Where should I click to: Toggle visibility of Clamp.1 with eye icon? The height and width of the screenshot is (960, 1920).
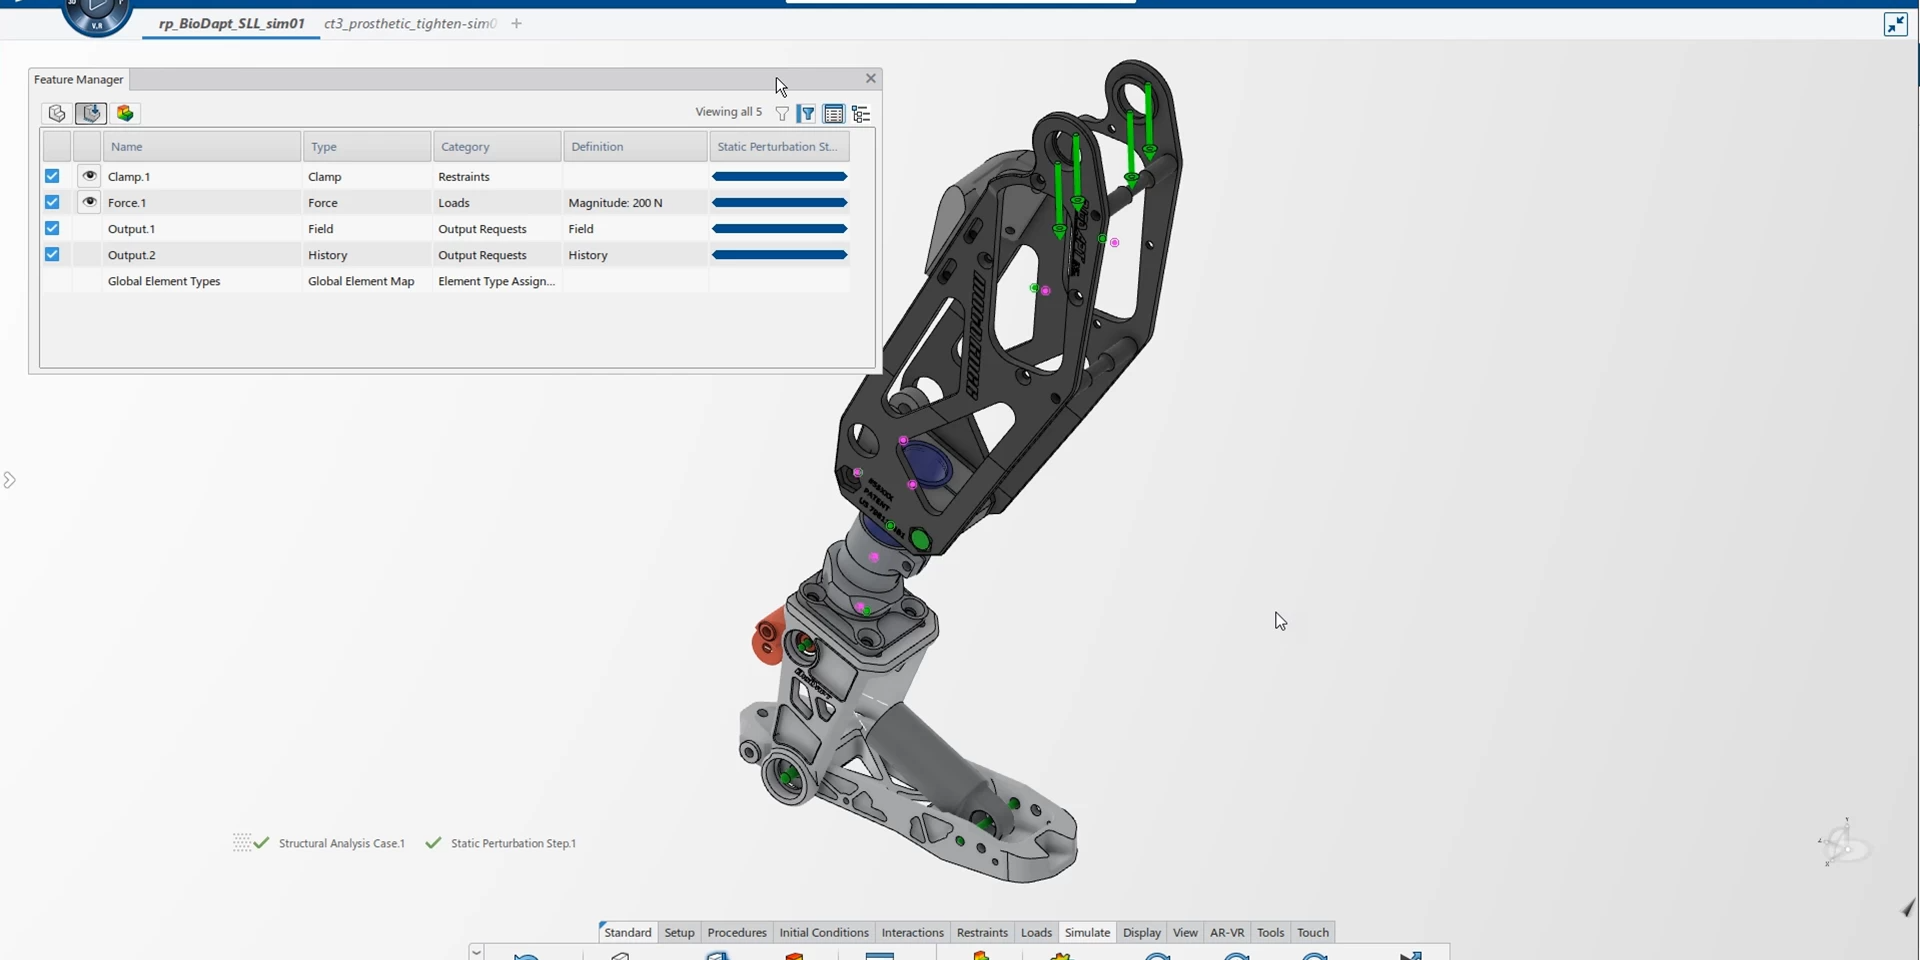pyautogui.click(x=89, y=176)
